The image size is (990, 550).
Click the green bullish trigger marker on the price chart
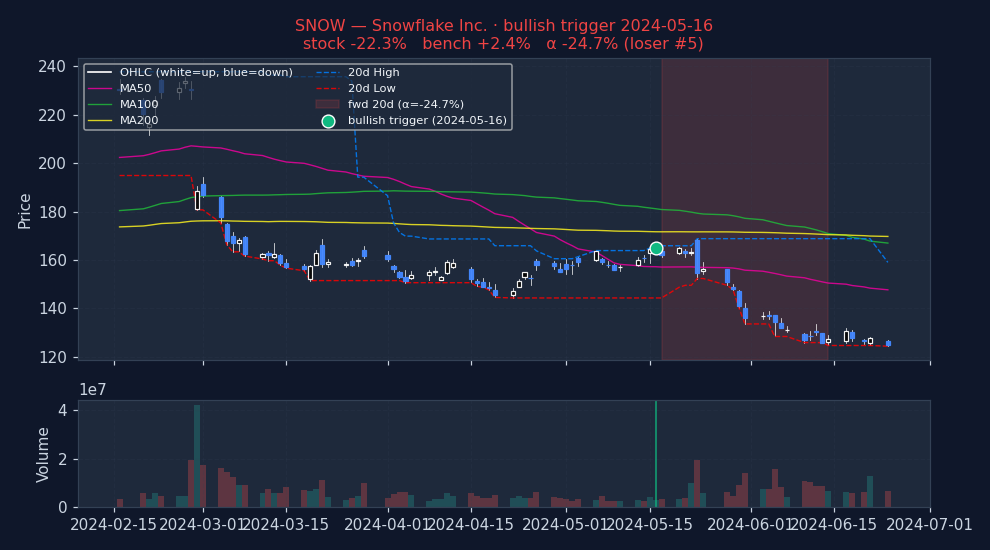click(656, 248)
